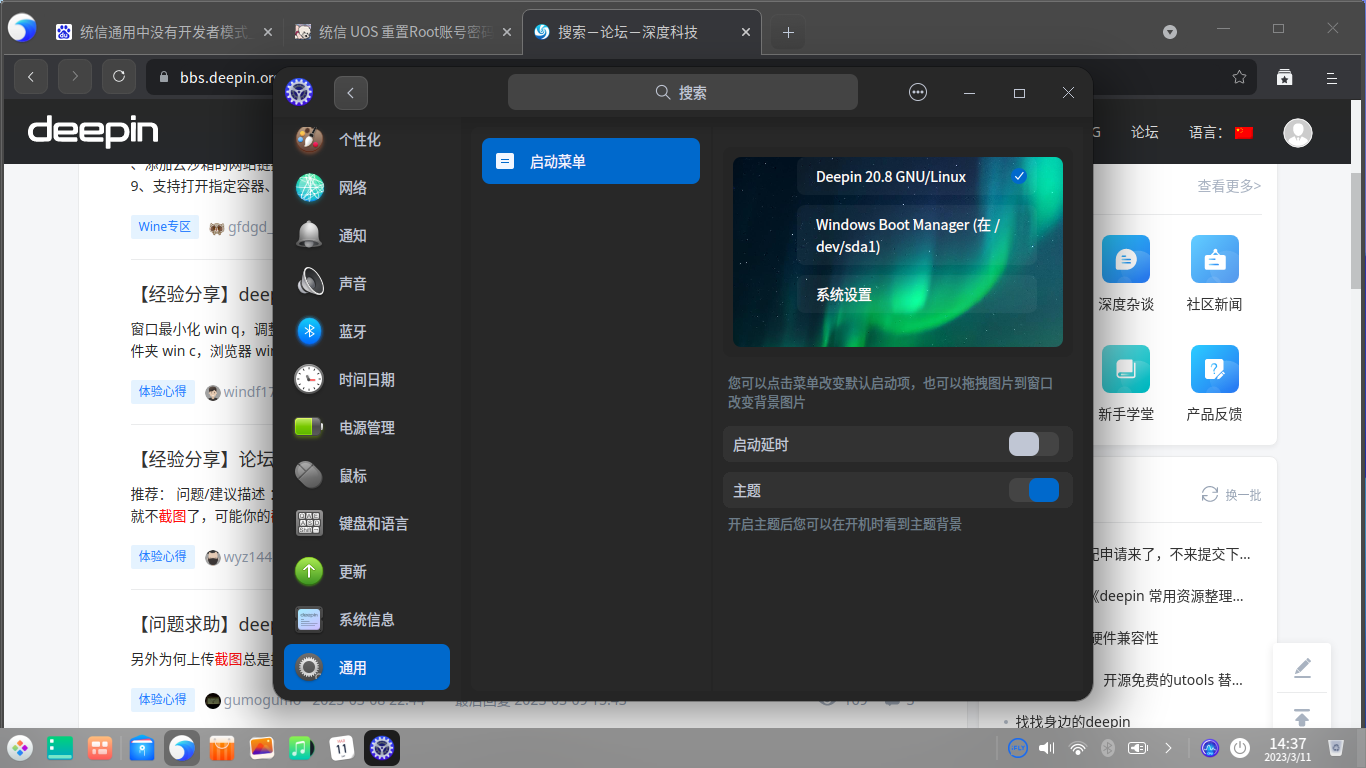The height and width of the screenshot is (768, 1366).
Task: Expand the hidden system tray icons
Action: [1168, 747]
